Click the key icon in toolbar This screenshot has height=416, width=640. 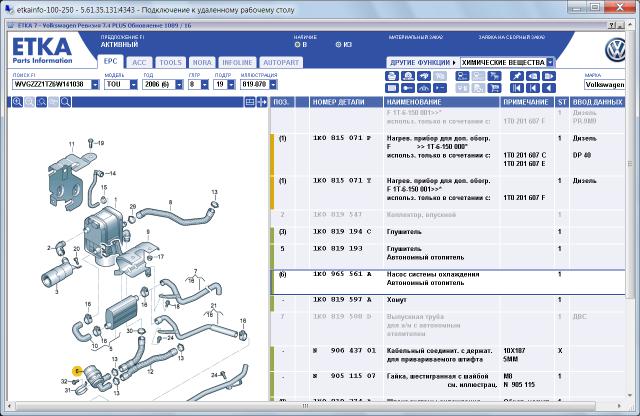tap(408, 88)
